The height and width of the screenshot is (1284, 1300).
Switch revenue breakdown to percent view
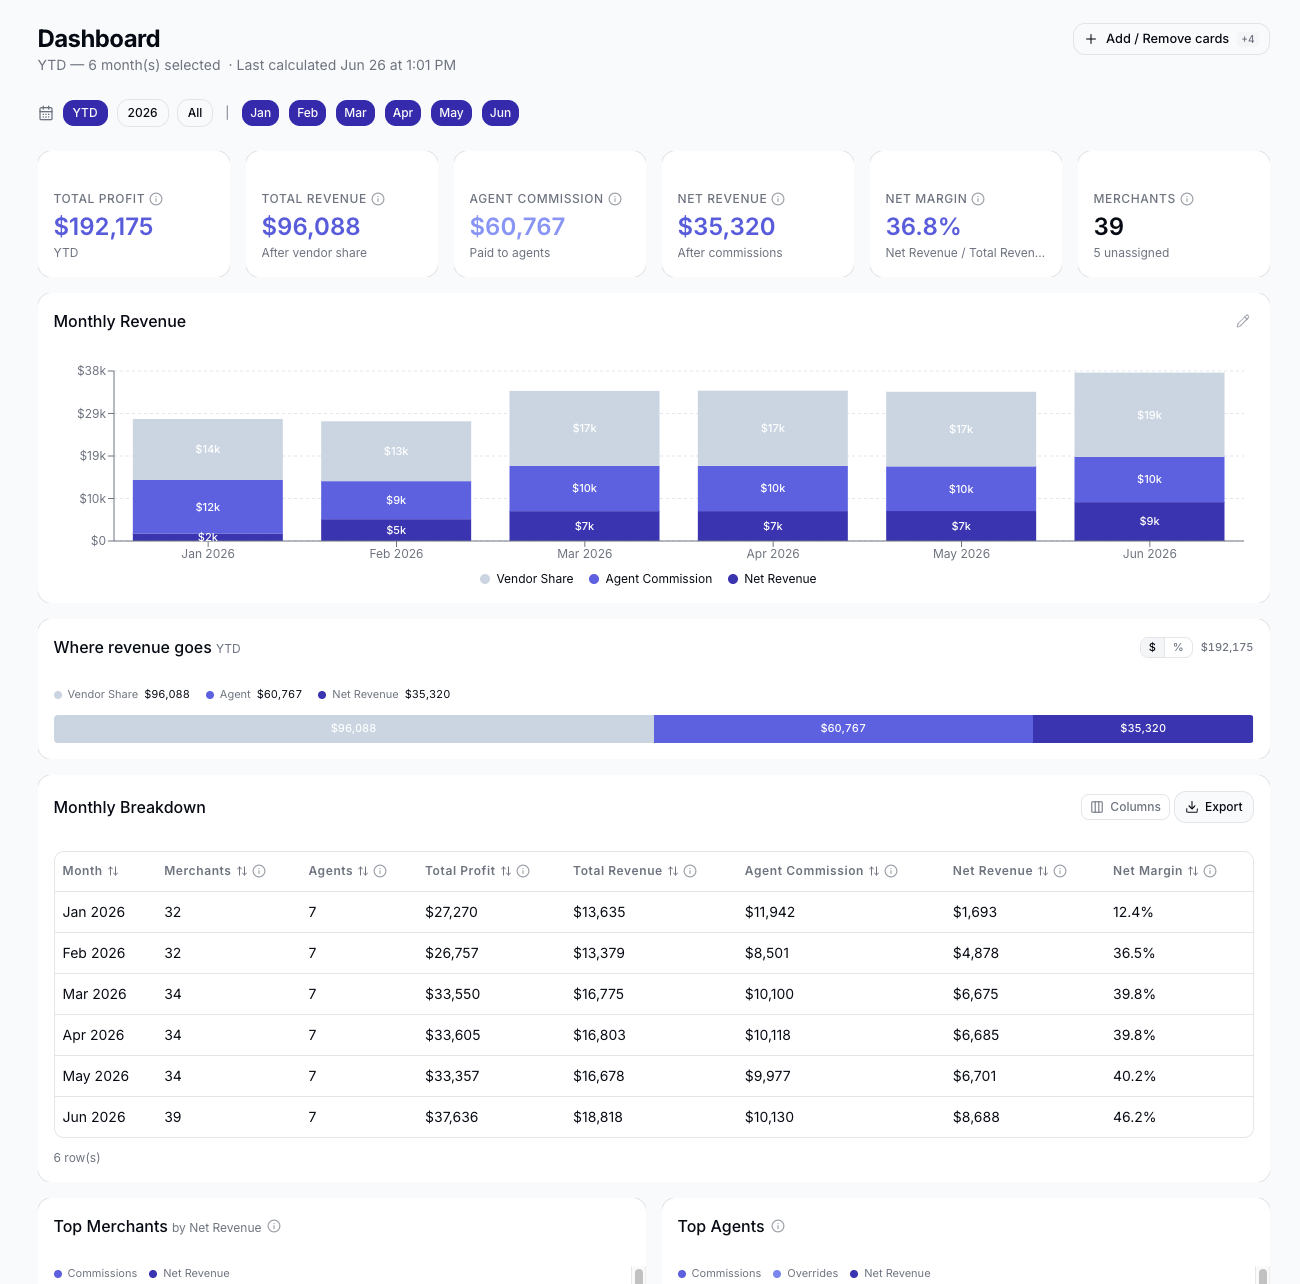point(1178,647)
